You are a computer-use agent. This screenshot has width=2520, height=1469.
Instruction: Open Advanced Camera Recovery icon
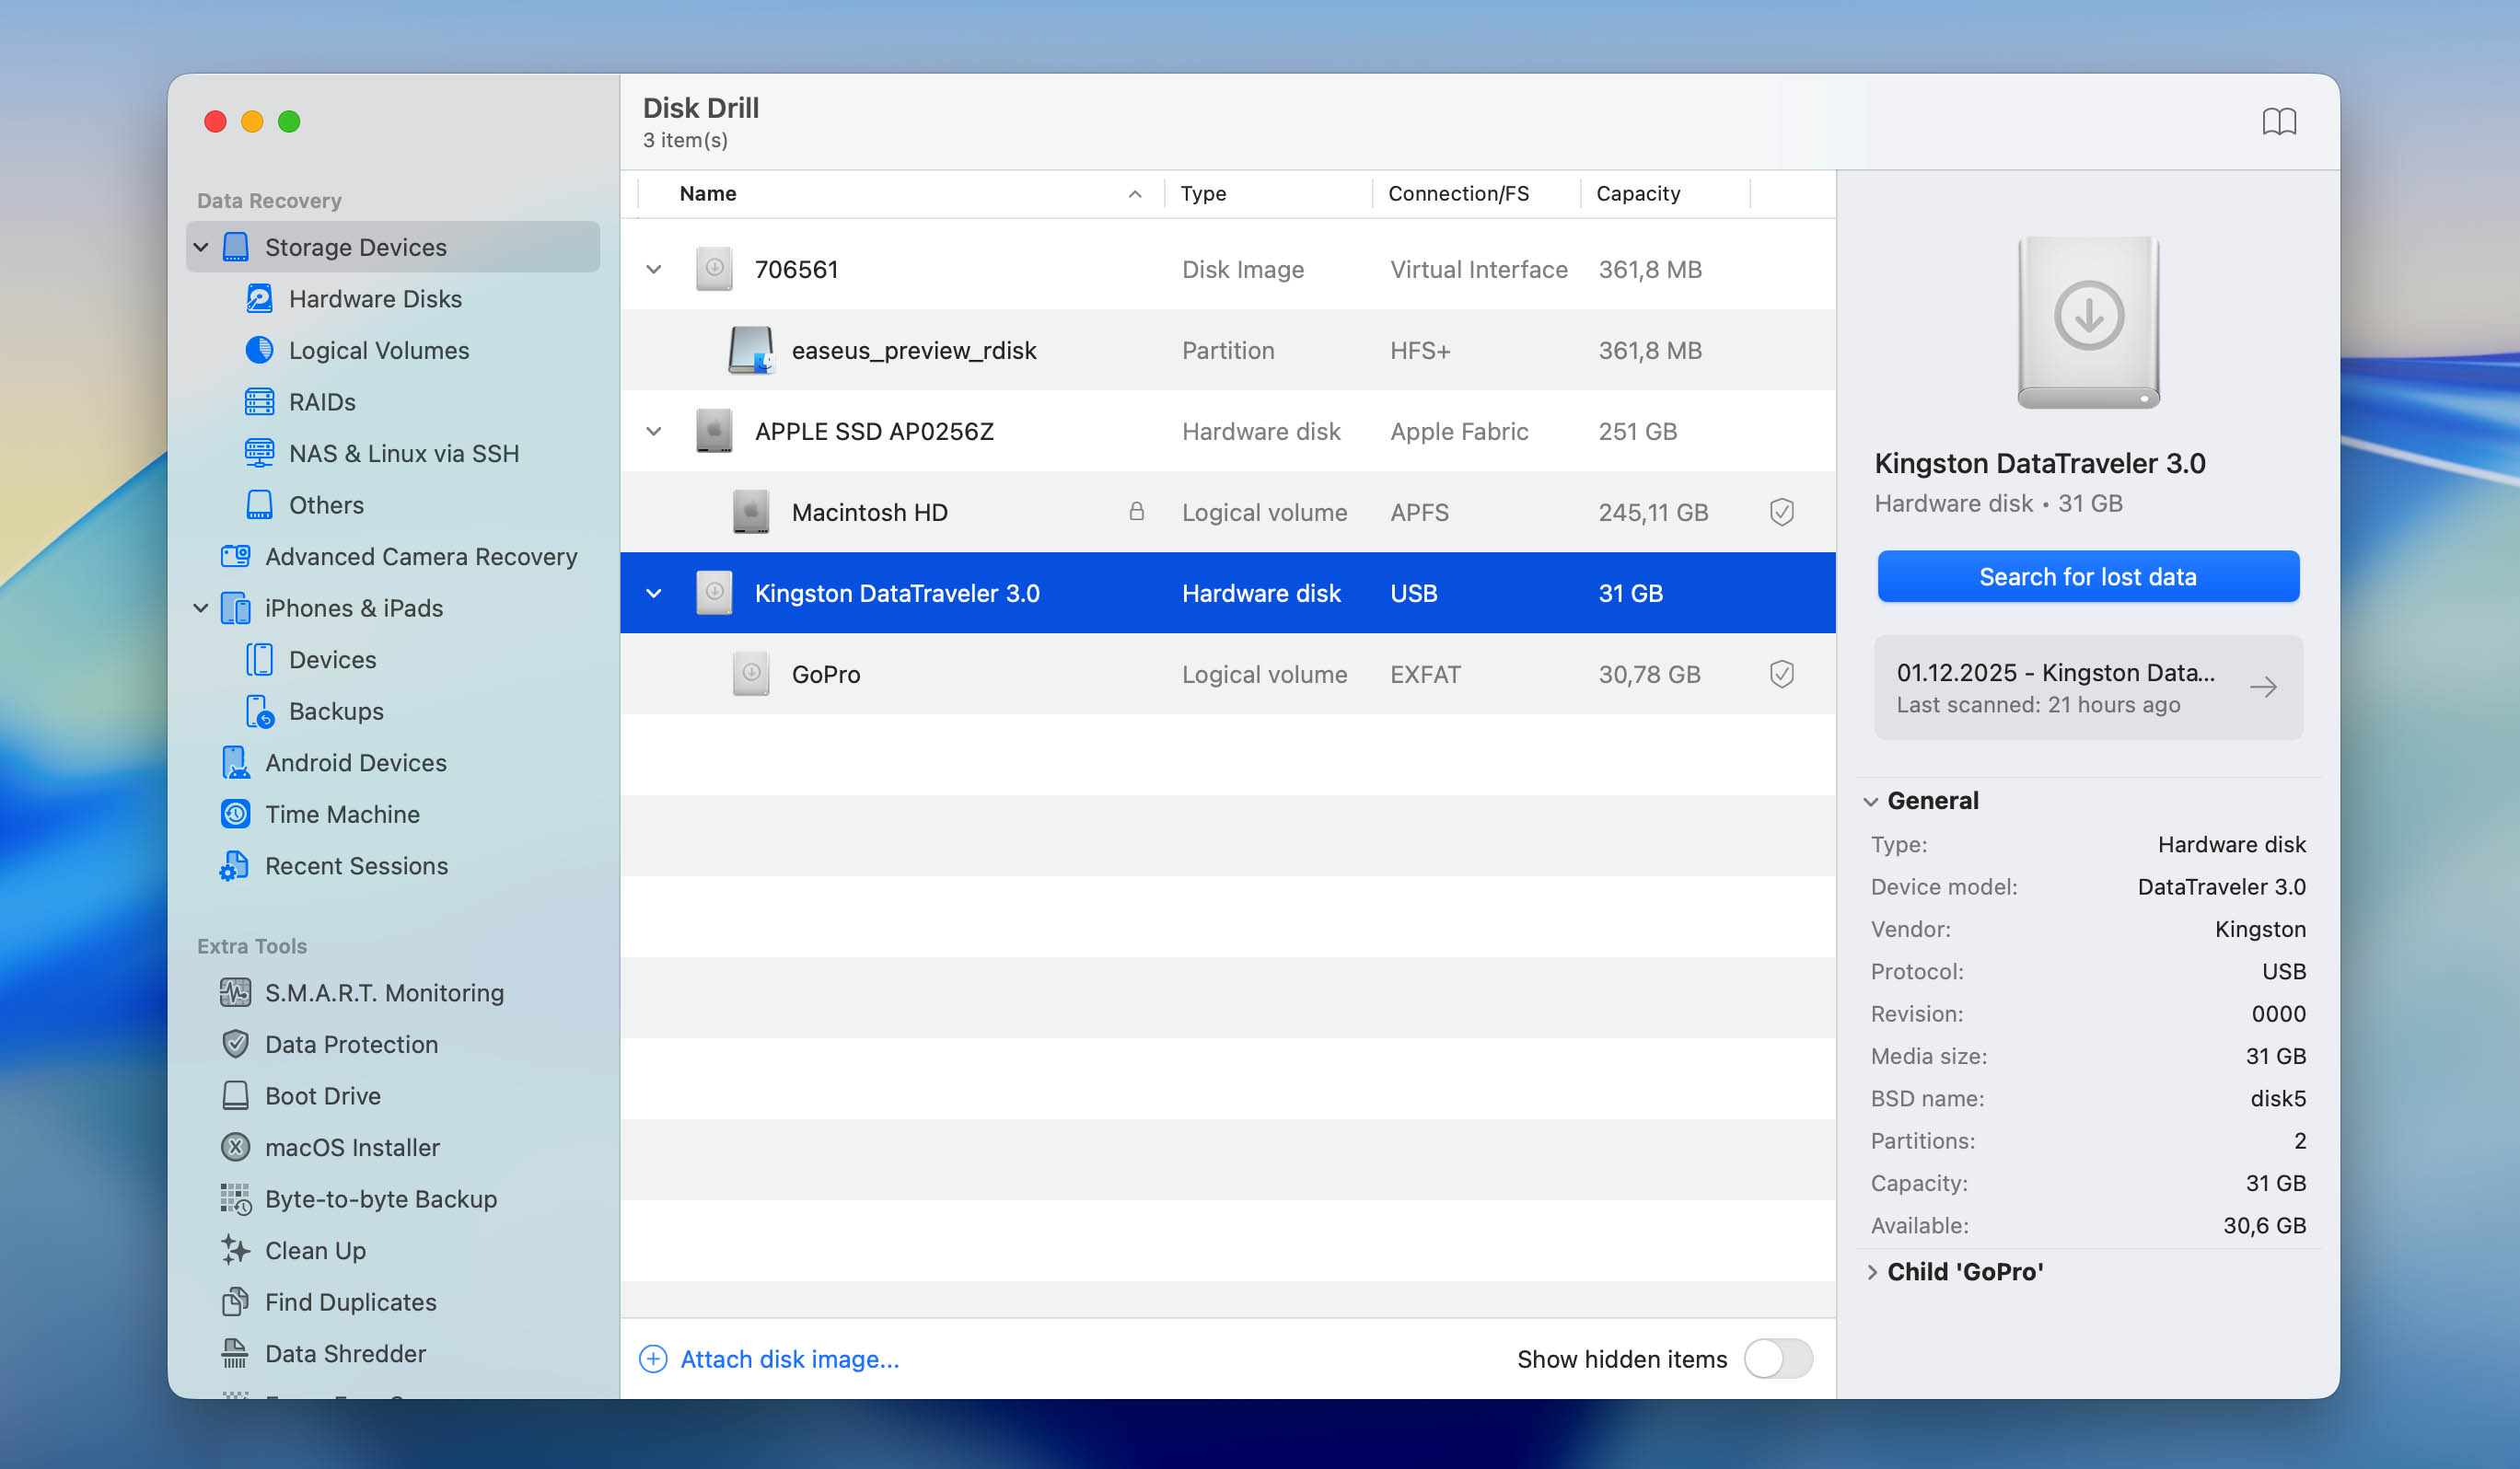[x=235, y=556]
